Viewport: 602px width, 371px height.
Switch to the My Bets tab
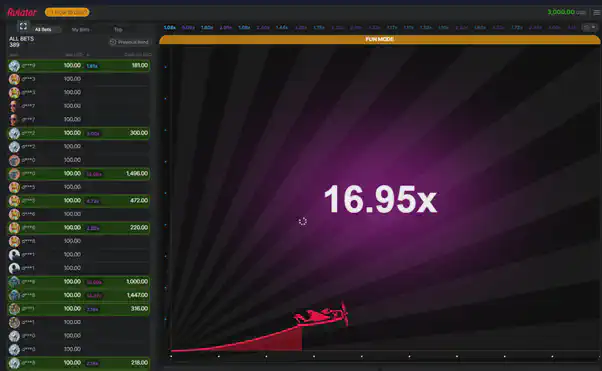point(81,30)
